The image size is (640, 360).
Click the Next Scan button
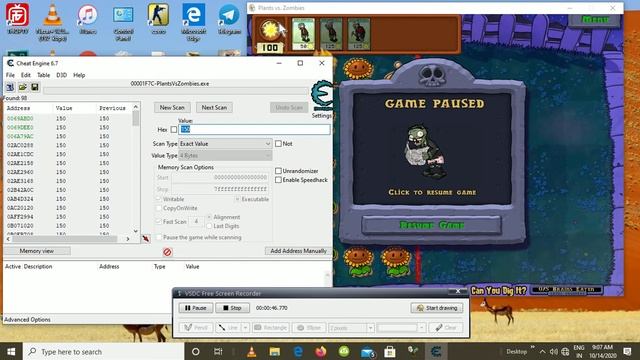coord(214,107)
